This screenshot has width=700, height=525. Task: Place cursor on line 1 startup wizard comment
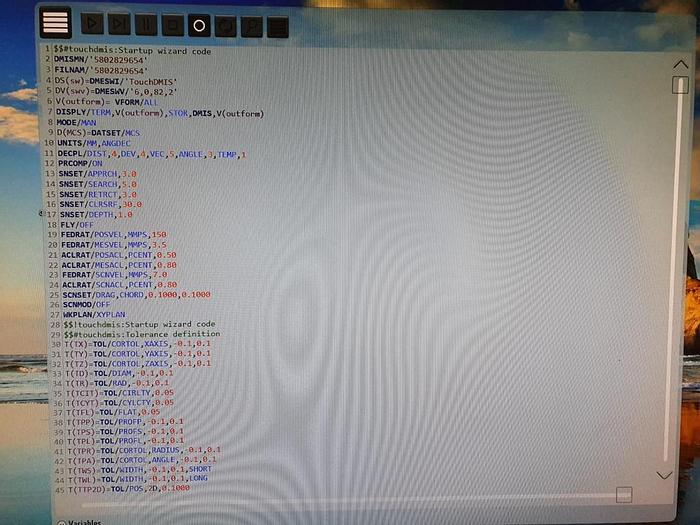pyautogui.click(x=130, y=48)
